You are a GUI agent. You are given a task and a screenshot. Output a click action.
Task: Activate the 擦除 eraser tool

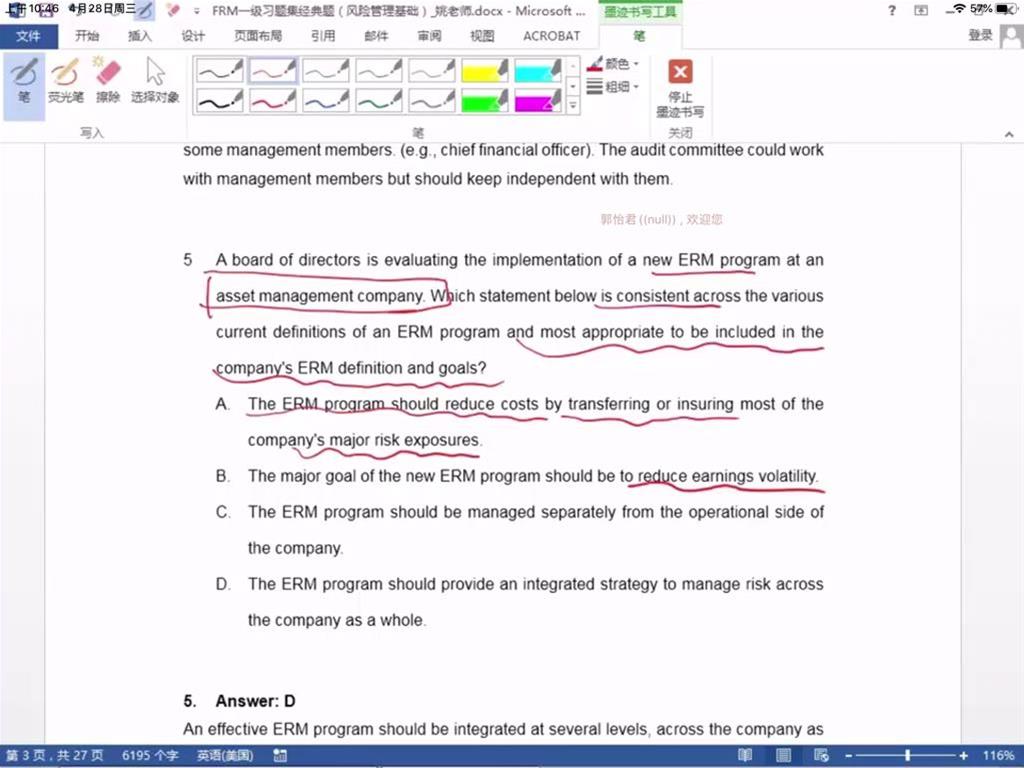(x=108, y=80)
